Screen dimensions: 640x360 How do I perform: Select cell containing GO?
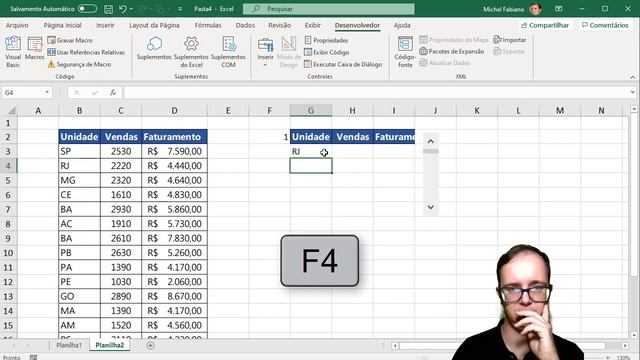click(79, 296)
